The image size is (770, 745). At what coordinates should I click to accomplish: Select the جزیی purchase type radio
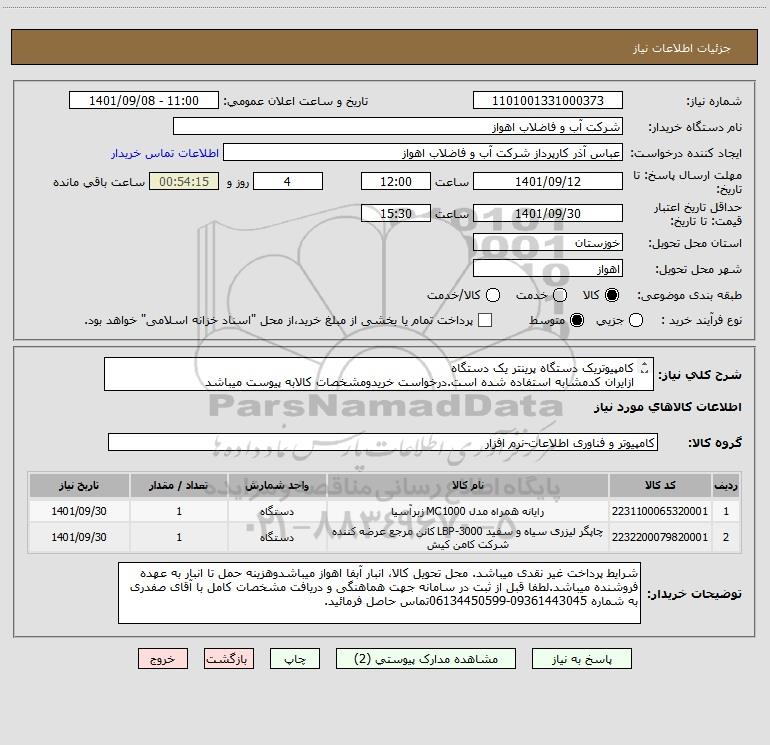(635, 320)
